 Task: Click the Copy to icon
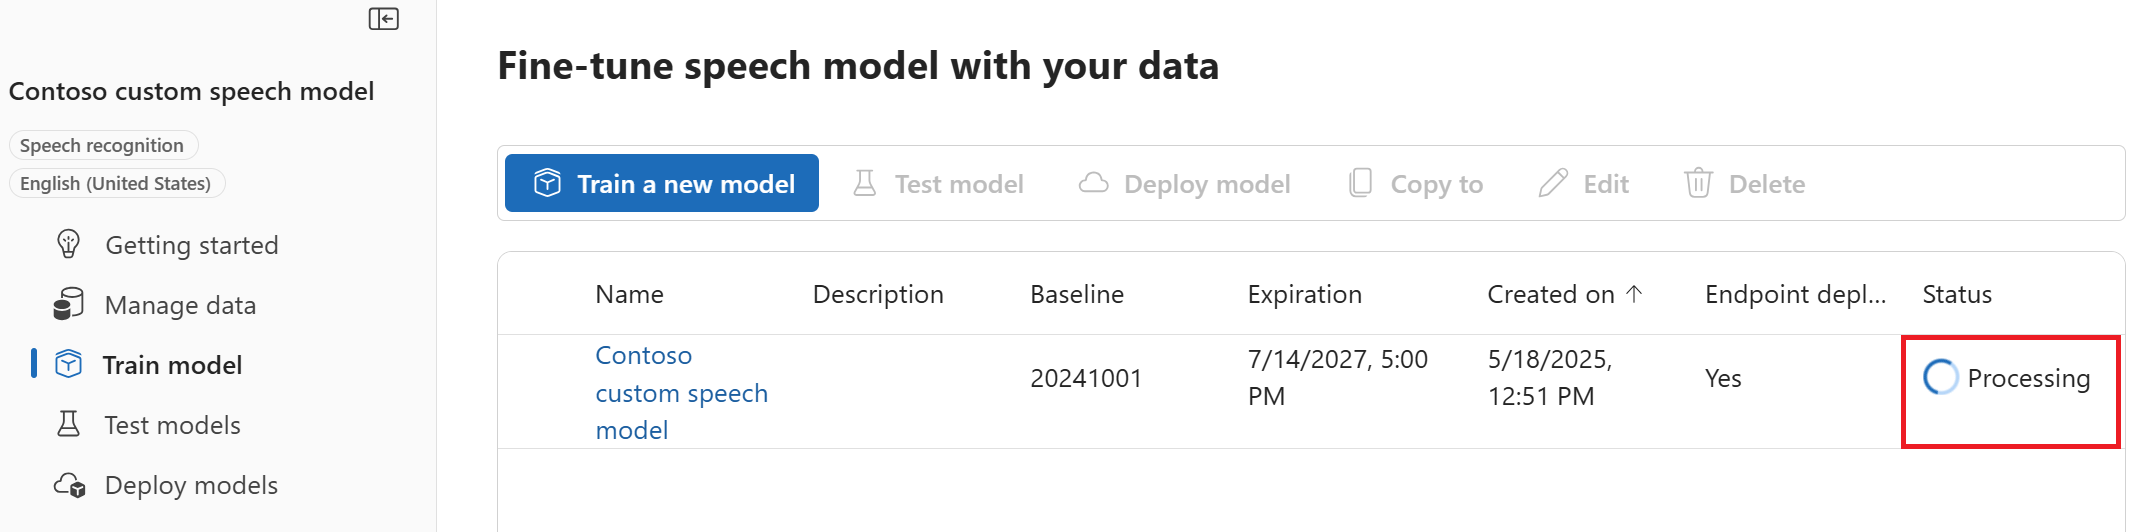[1360, 184]
